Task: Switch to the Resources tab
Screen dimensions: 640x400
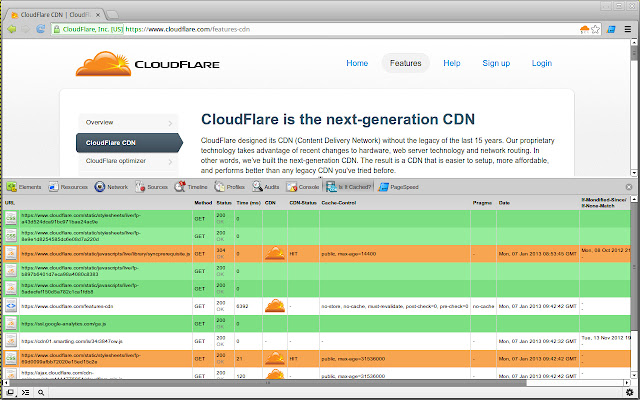Action: pos(68,187)
